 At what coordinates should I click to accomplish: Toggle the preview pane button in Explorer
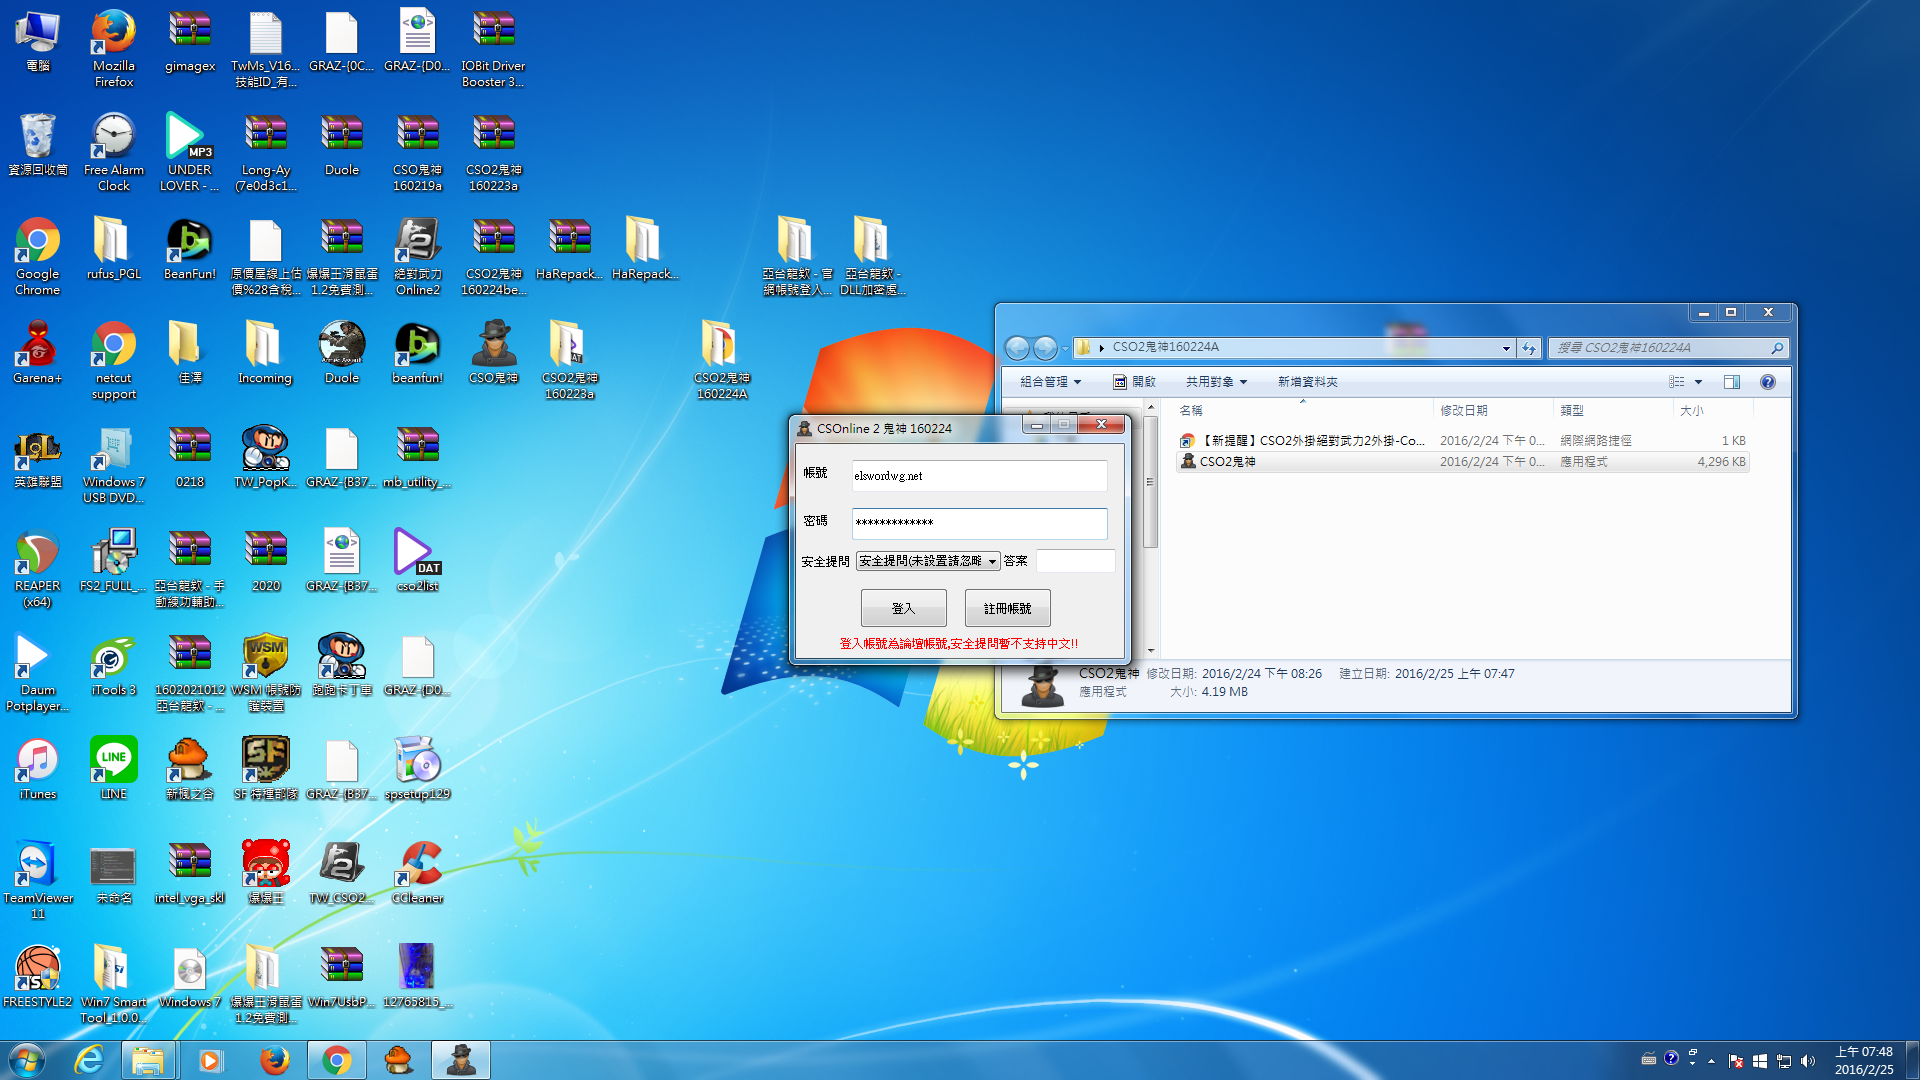click(1732, 382)
